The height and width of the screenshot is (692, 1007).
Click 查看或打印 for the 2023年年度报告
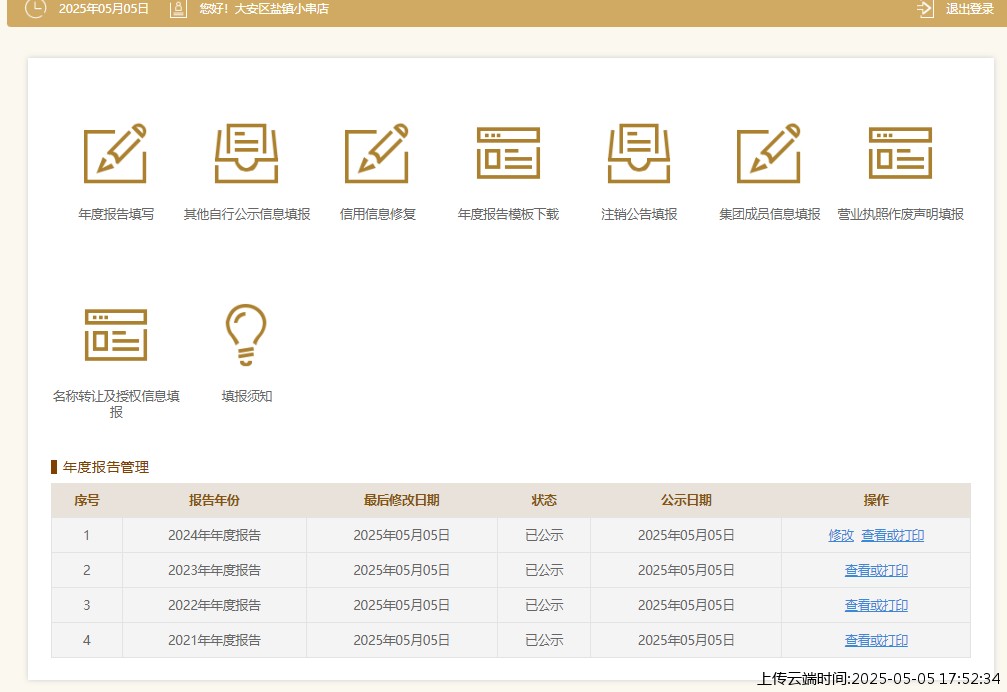click(876, 570)
